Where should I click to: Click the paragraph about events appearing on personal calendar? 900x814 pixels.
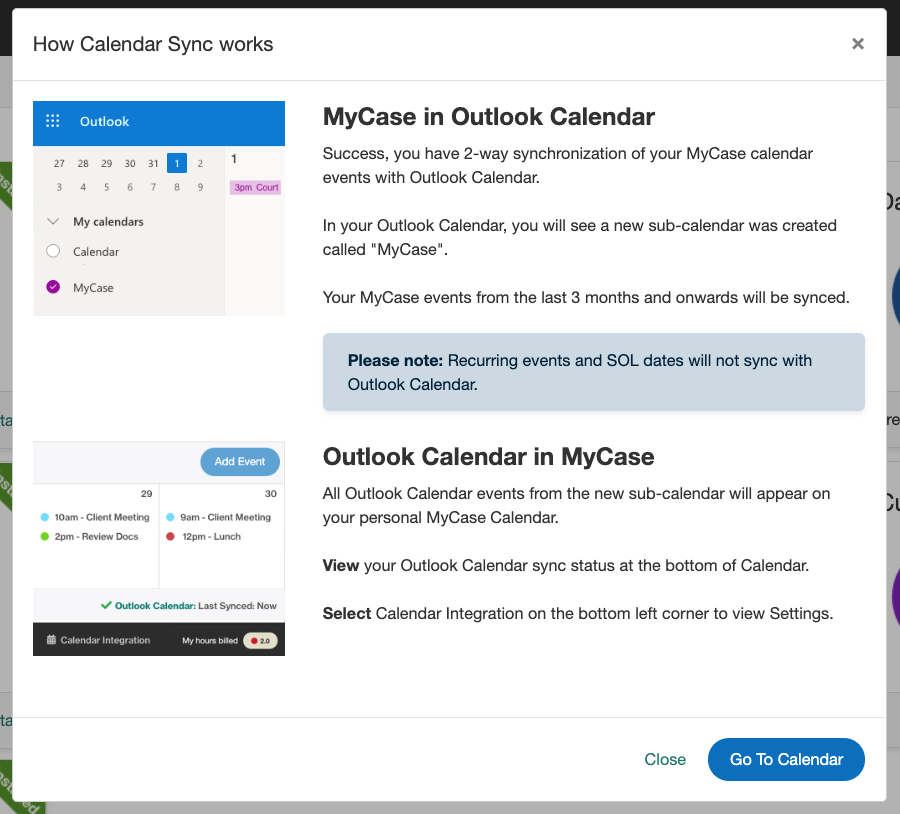click(576, 505)
